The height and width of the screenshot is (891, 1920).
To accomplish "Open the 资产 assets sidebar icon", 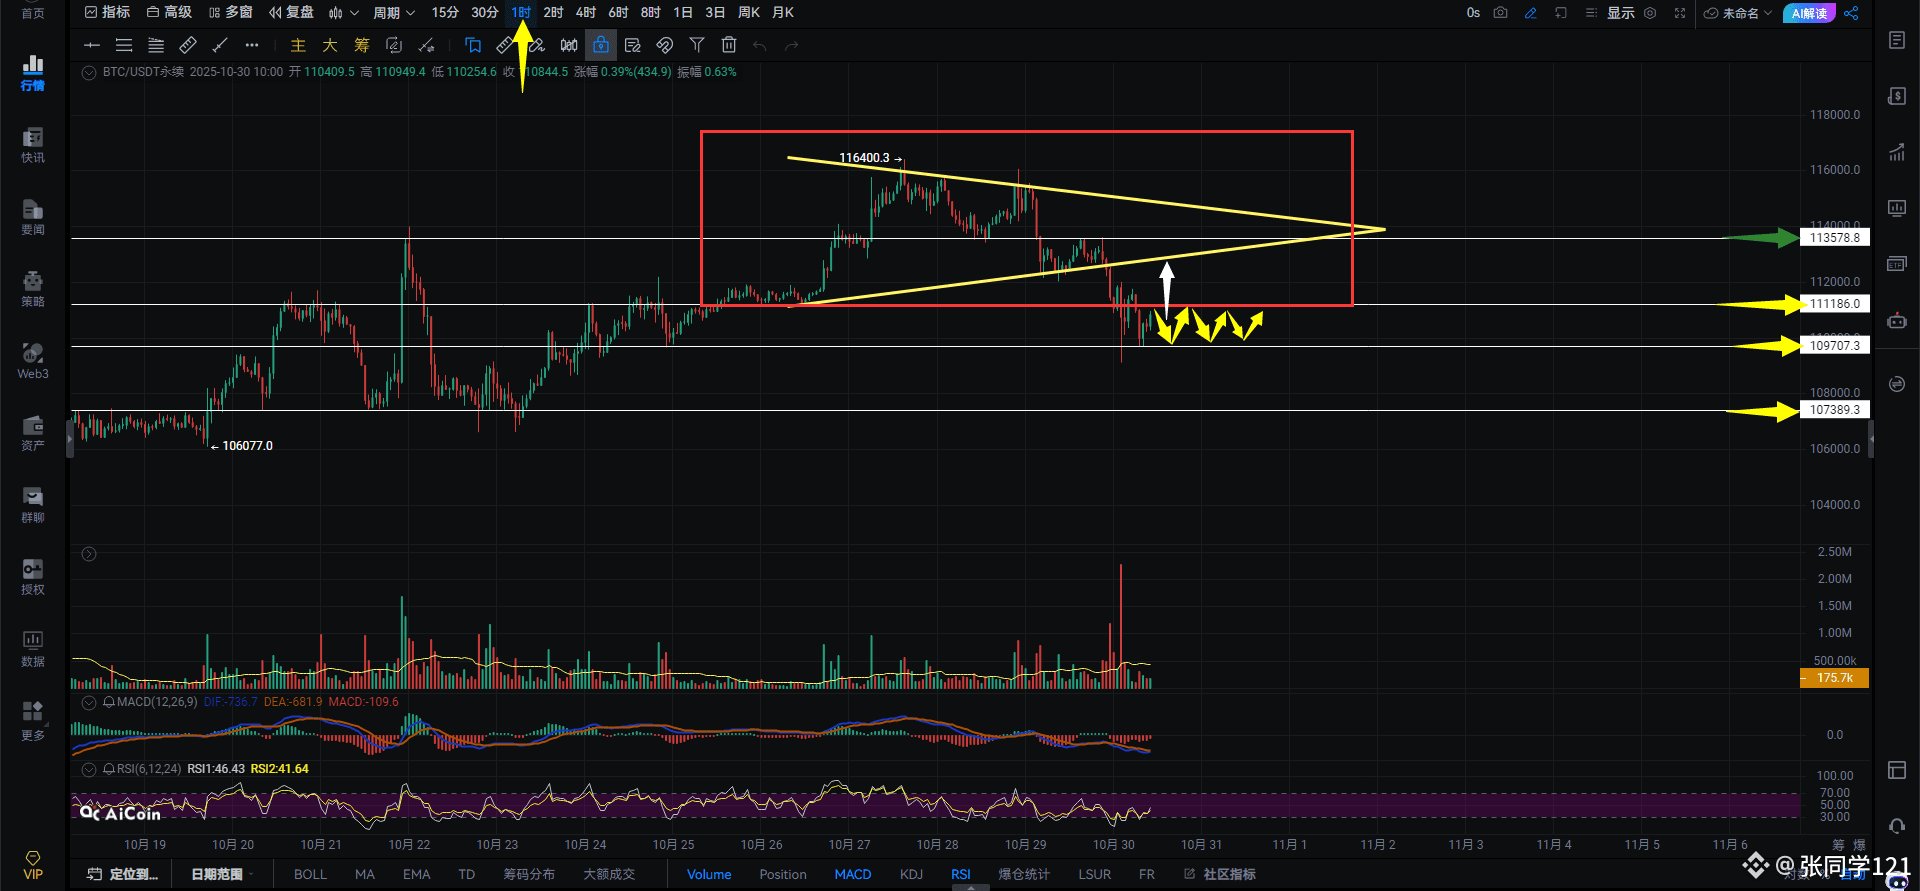I will coord(33,432).
